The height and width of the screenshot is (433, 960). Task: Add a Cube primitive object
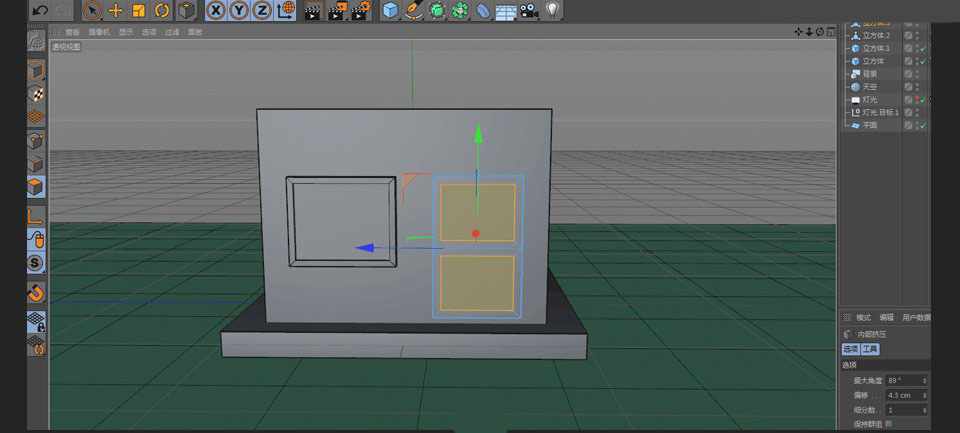point(390,11)
